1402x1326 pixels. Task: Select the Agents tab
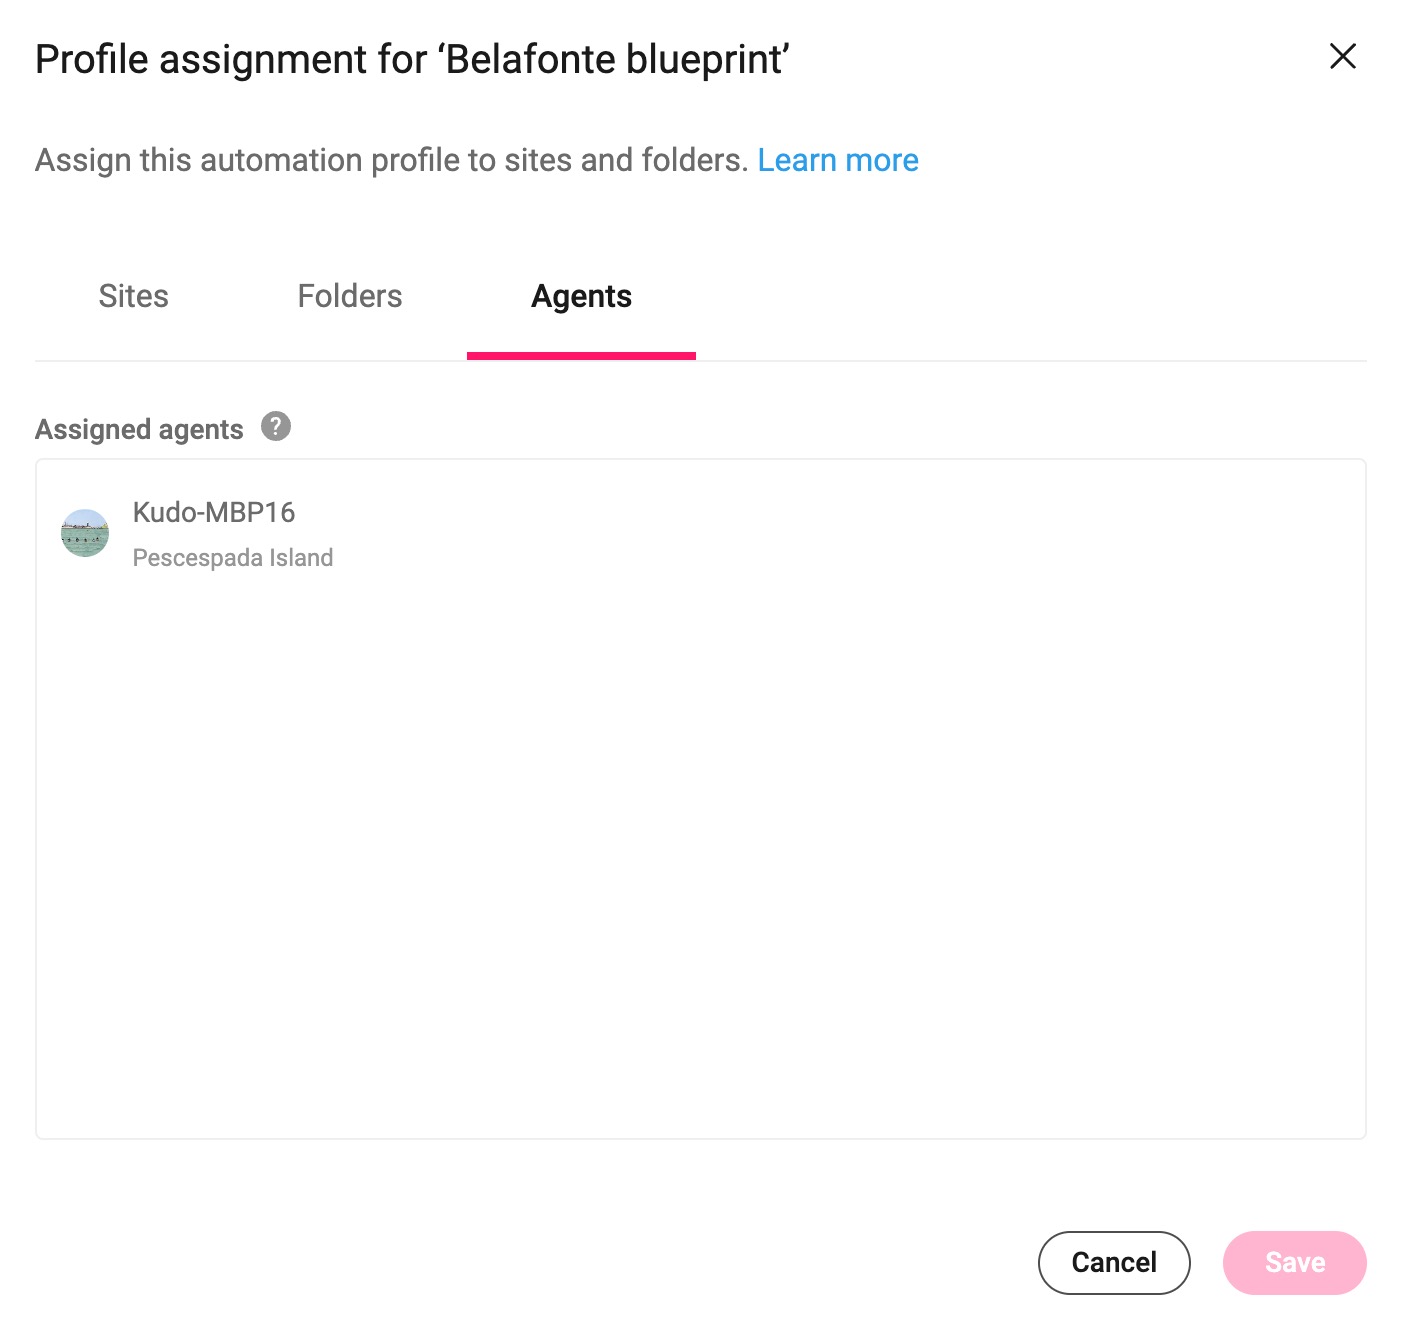[581, 296]
